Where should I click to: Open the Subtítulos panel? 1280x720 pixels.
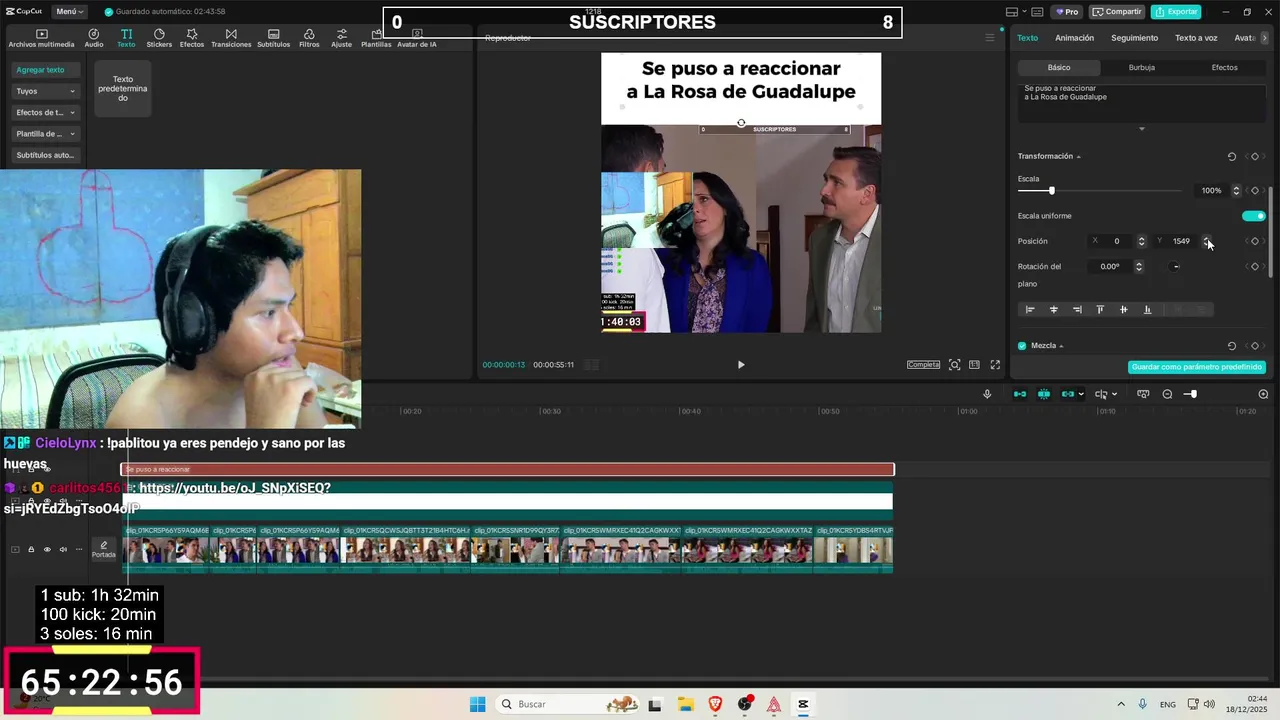[273, 38]
